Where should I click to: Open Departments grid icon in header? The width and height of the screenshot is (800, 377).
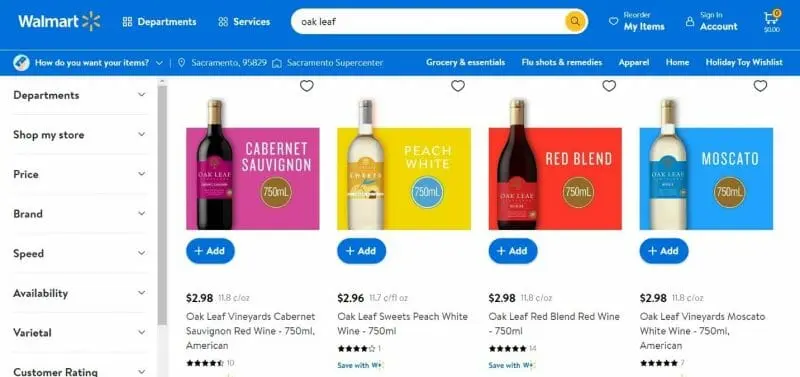click(x=128, y=22)
